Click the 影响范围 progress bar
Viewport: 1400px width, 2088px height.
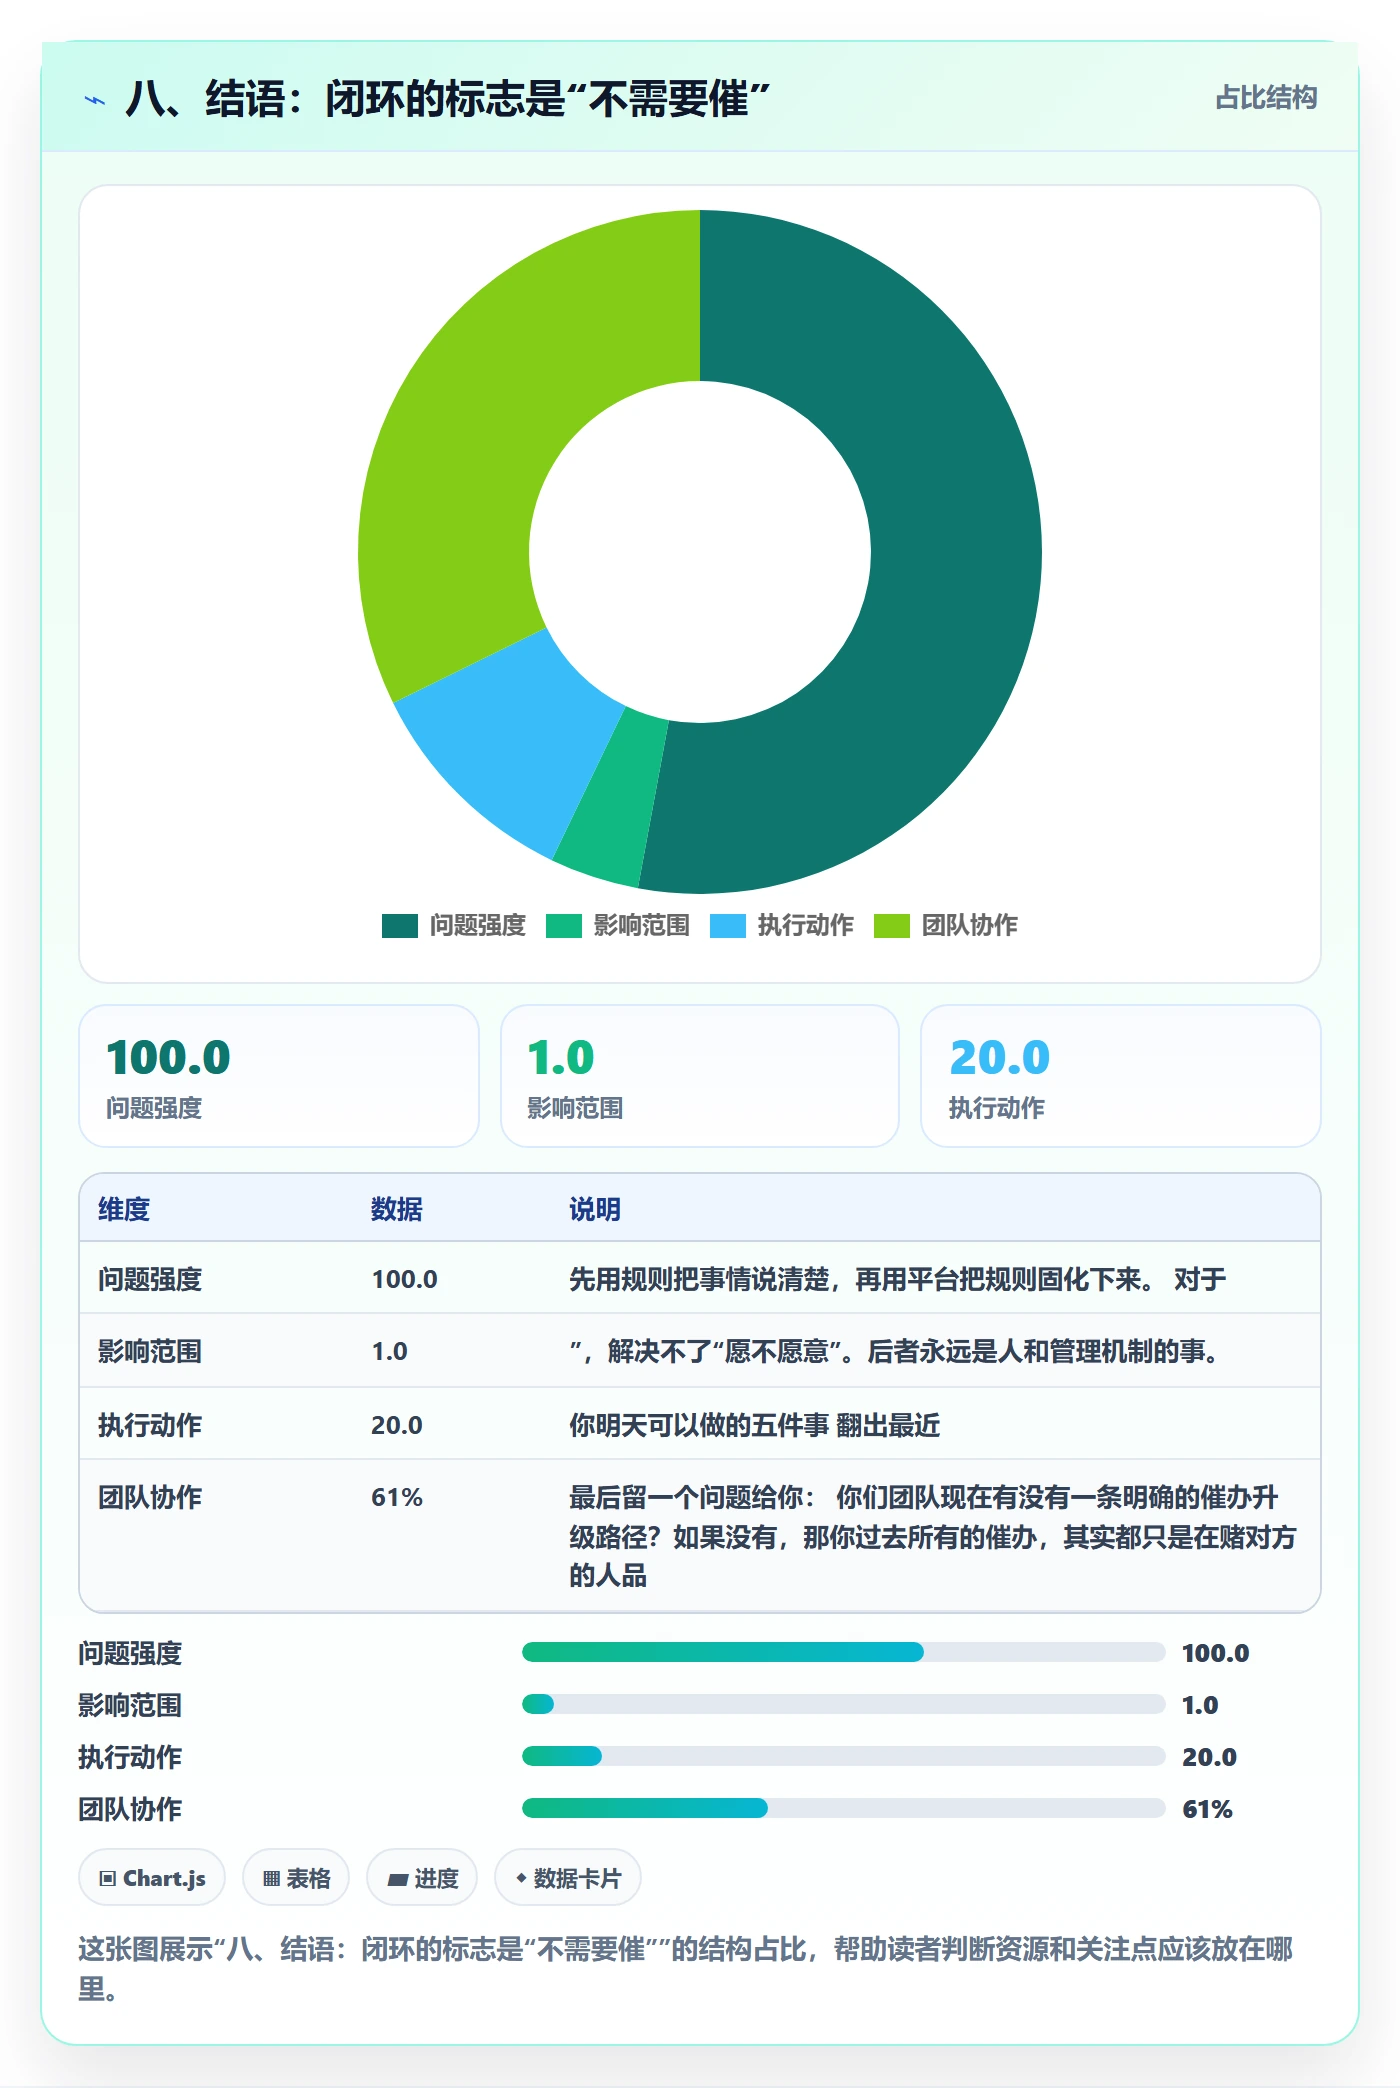[843, 1704]
